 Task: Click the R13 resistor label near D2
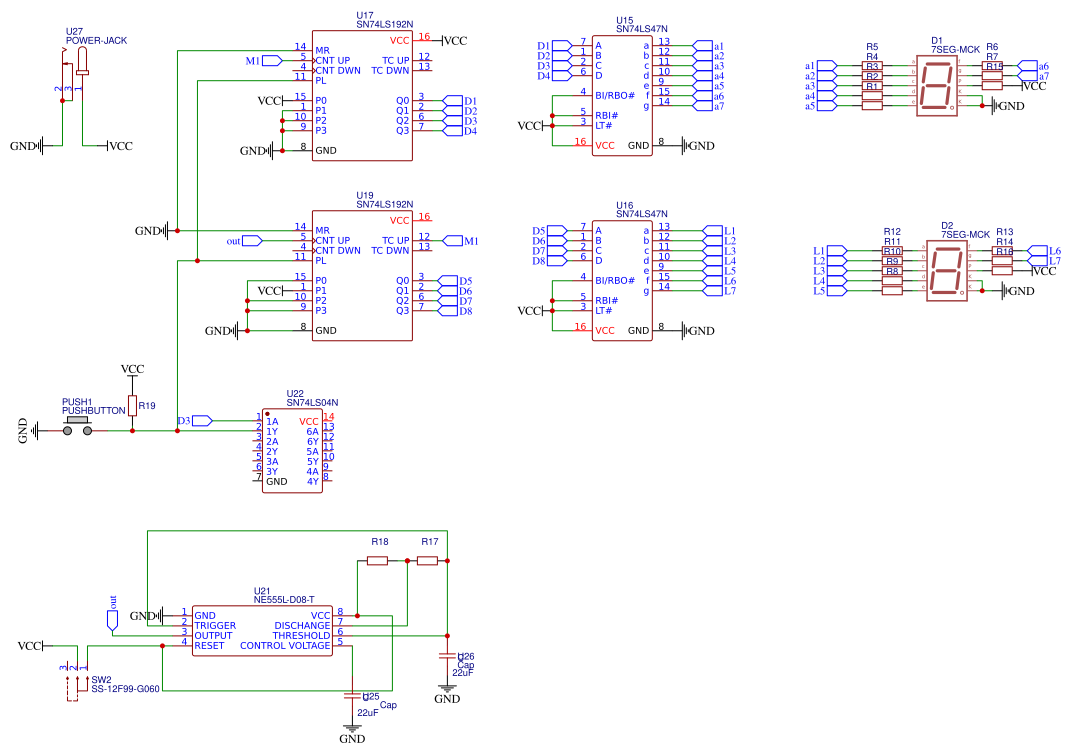[1005, 232]
